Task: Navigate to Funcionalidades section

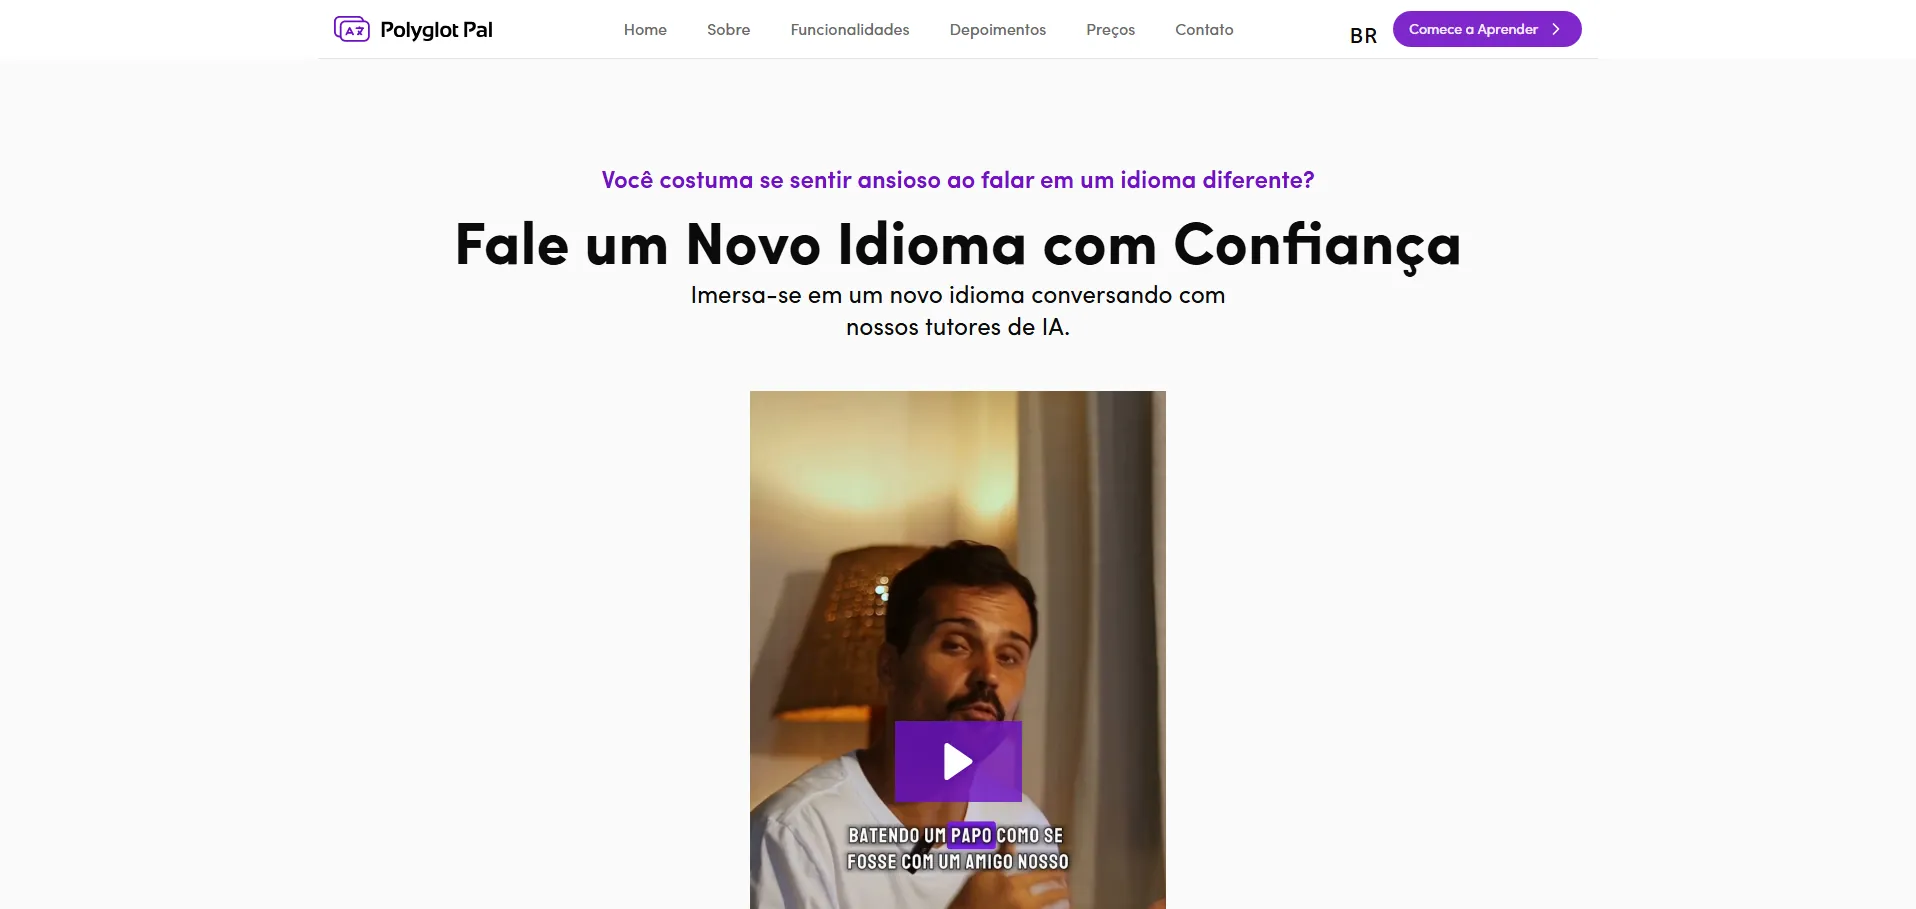Action: (x=850, y=30)
